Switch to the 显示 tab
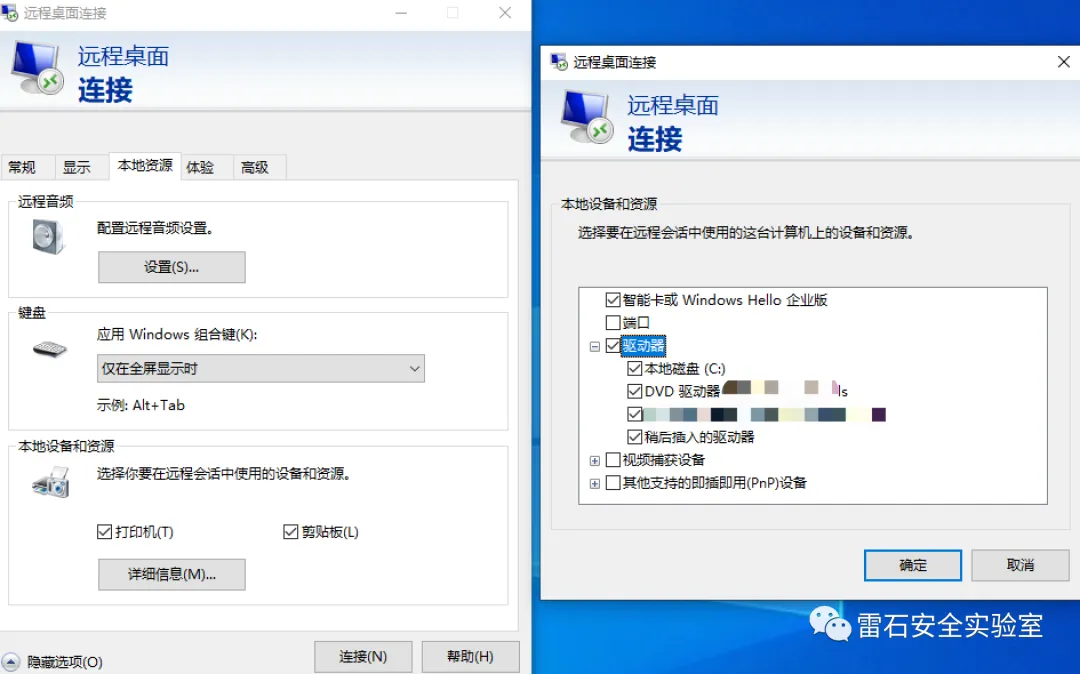 [76, 167]
